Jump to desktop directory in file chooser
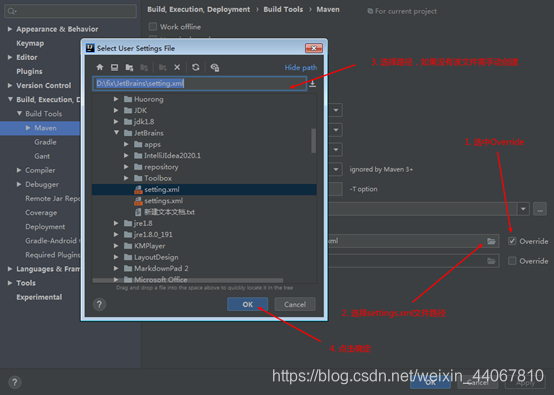The width and height of the screenshot is (554, 395). pos(114,67)
